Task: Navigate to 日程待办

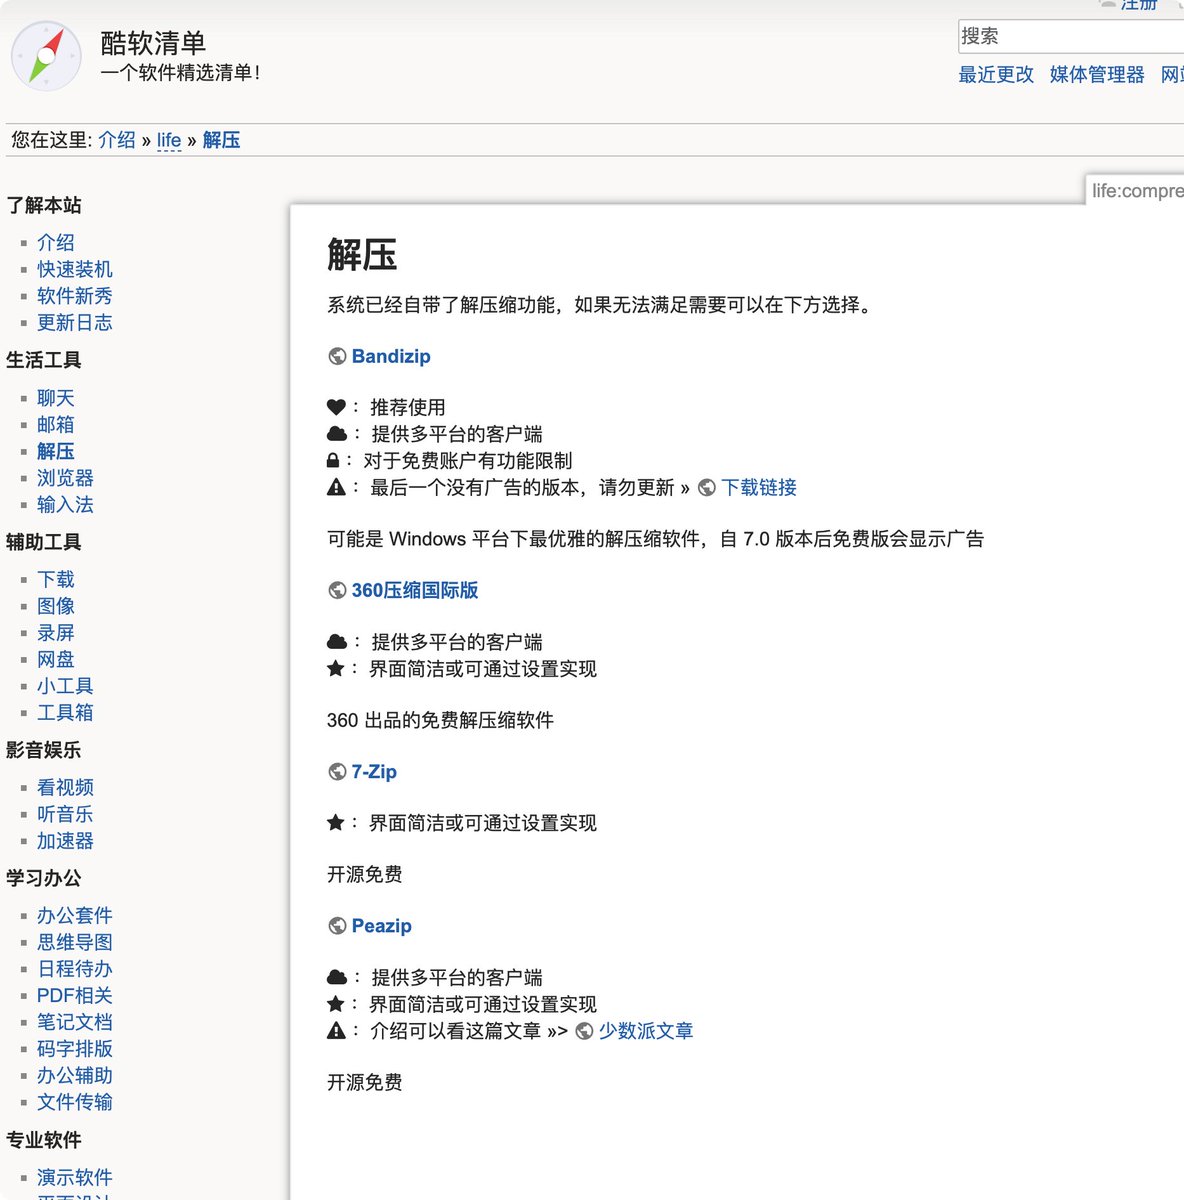Action: coord(75,970)
